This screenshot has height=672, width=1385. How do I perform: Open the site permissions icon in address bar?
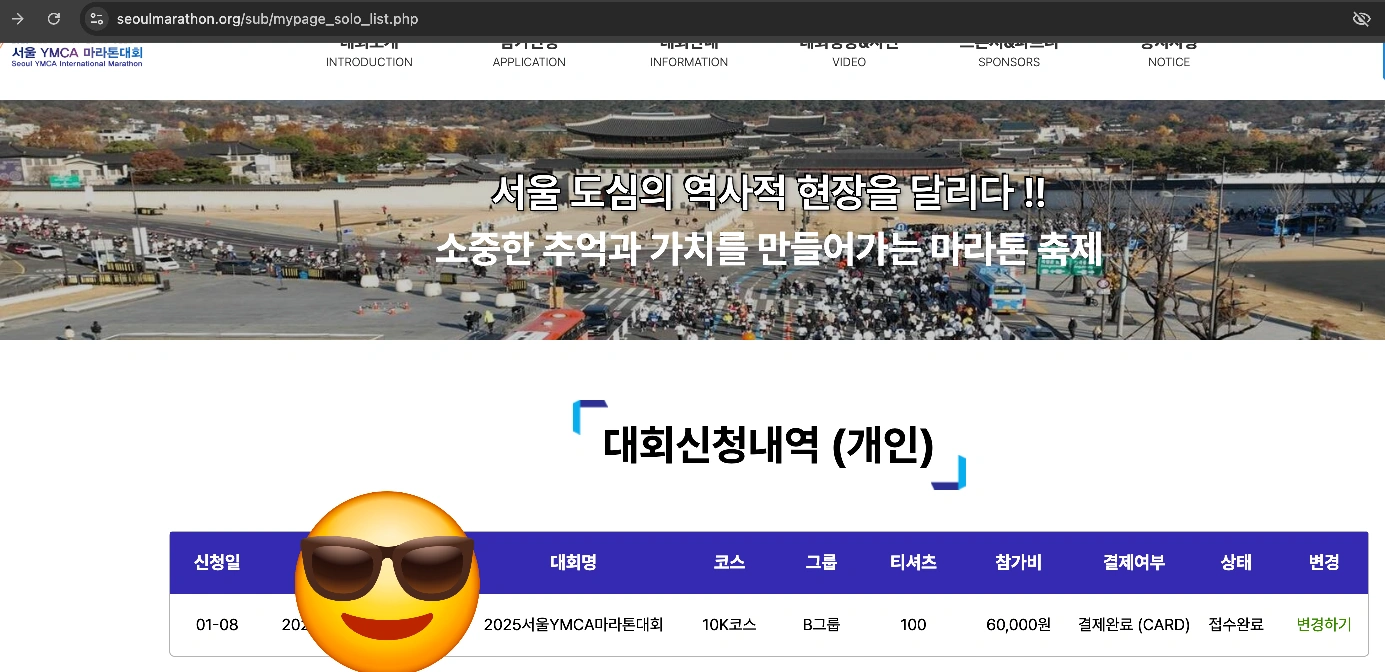click(96, 18)
